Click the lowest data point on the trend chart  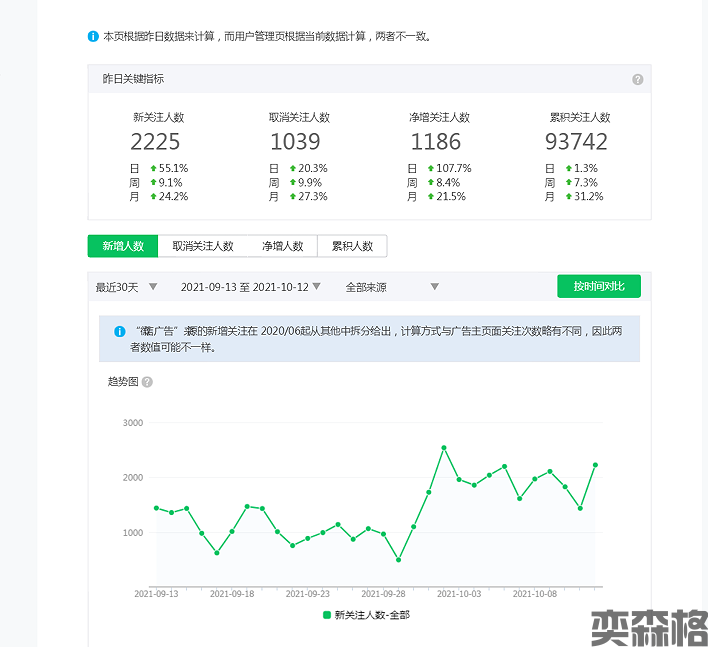(398, 560)
